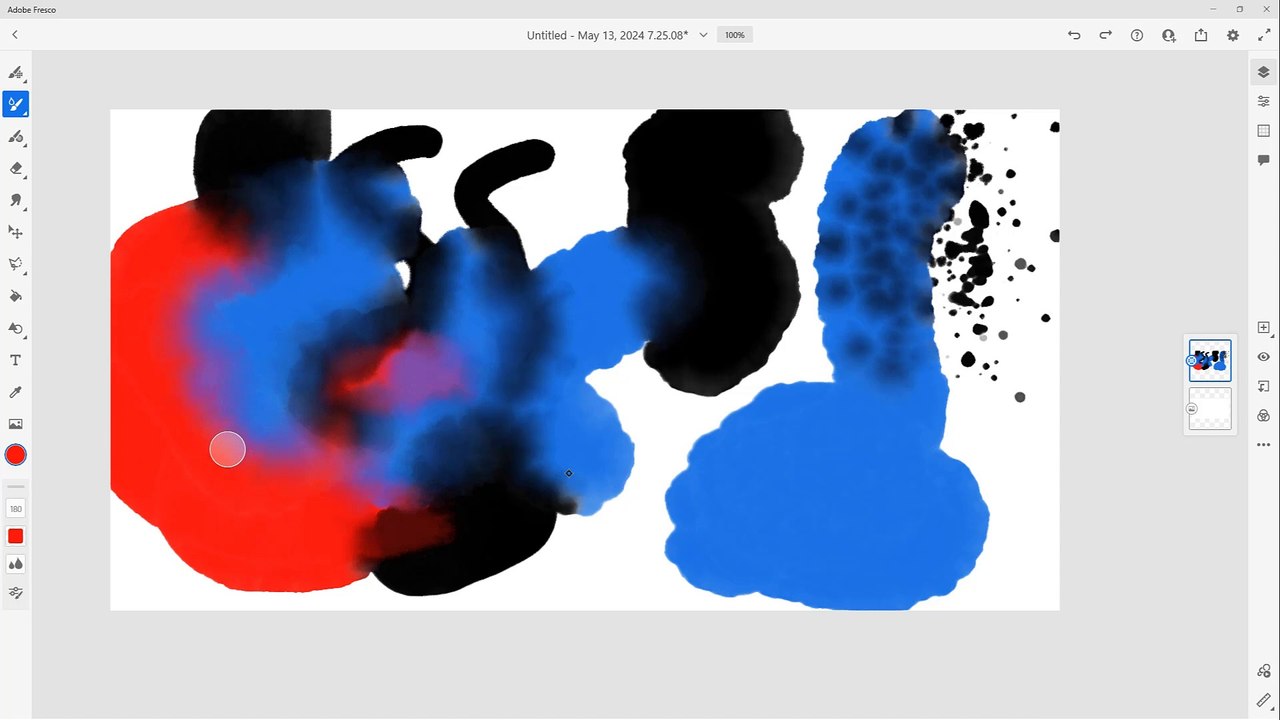Image resolution: width=1280 pixels, height=720 pixels.
Task: Open the layer mask option icon
Action: coord(1264,386)
